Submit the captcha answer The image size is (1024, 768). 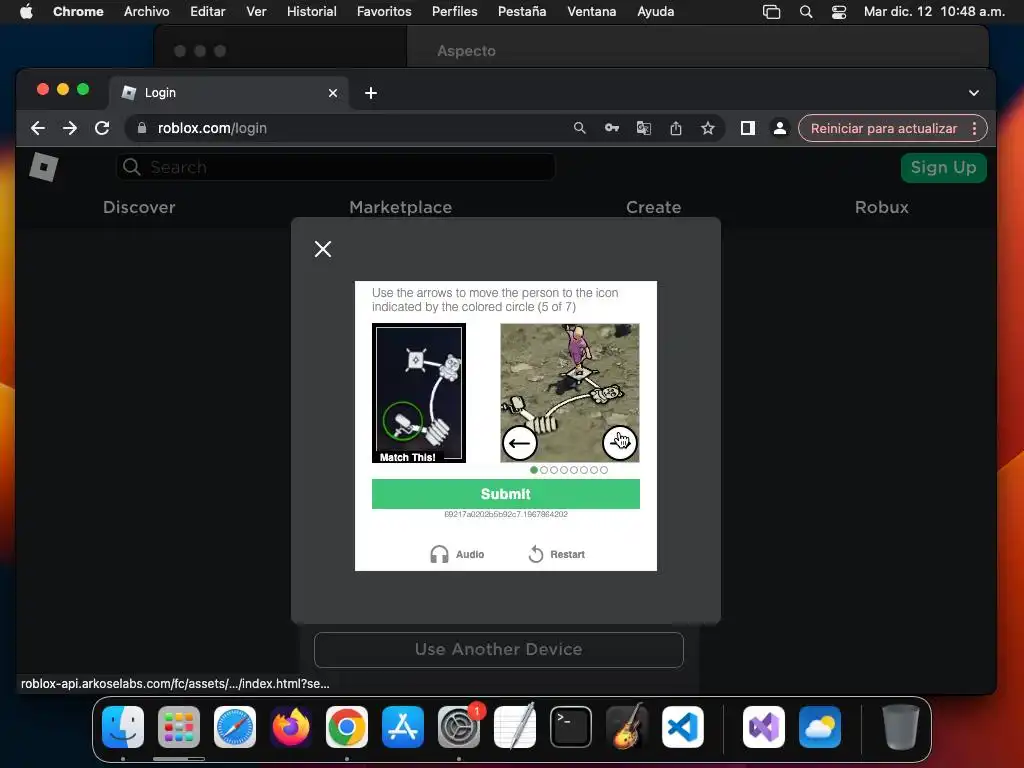tap(505, 494)
